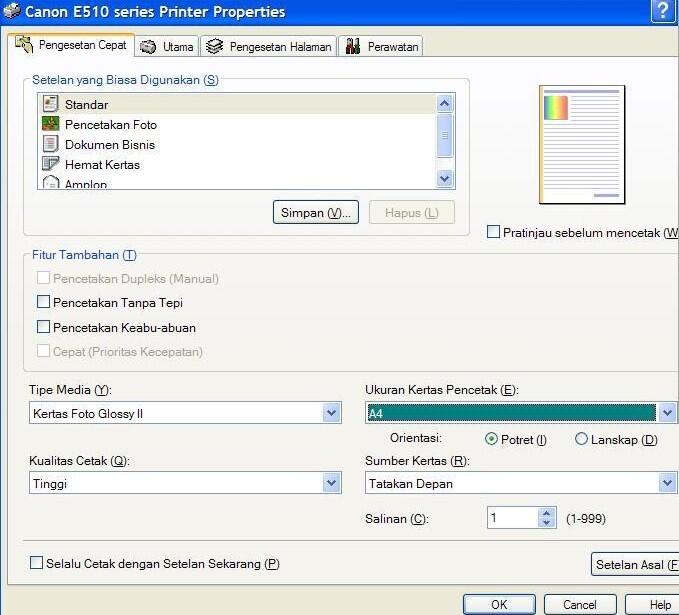The image size is (679, 615).
Task: Open the Kualitas Cetak dropdown
Action: point(185,483)
